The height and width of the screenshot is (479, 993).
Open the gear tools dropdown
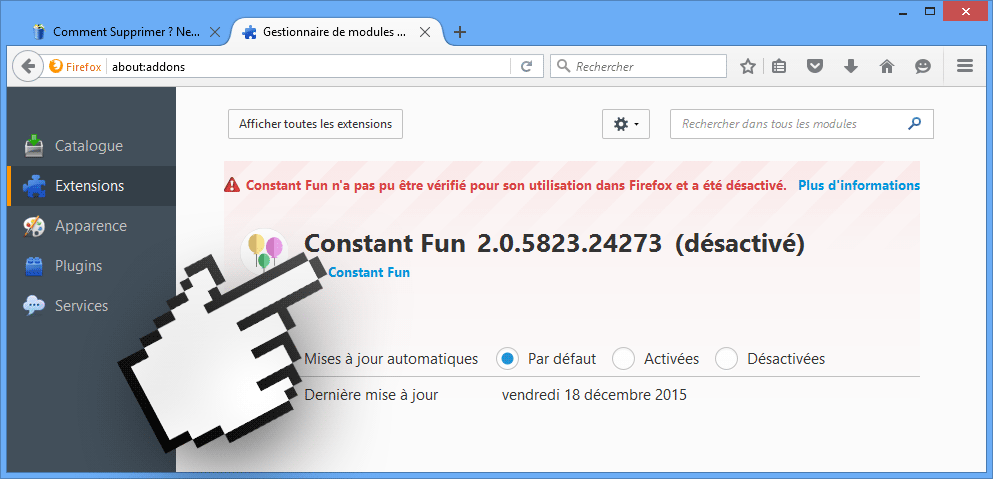626,124
